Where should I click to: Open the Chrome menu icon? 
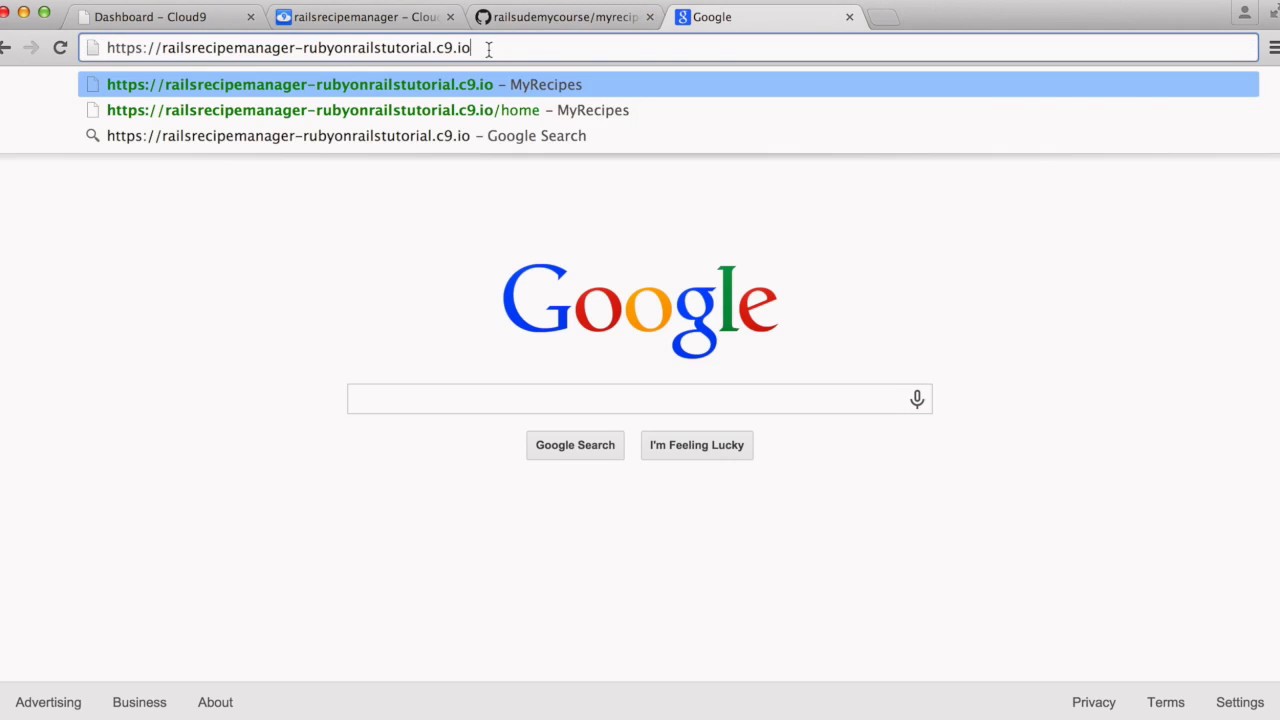(1273, 47)
